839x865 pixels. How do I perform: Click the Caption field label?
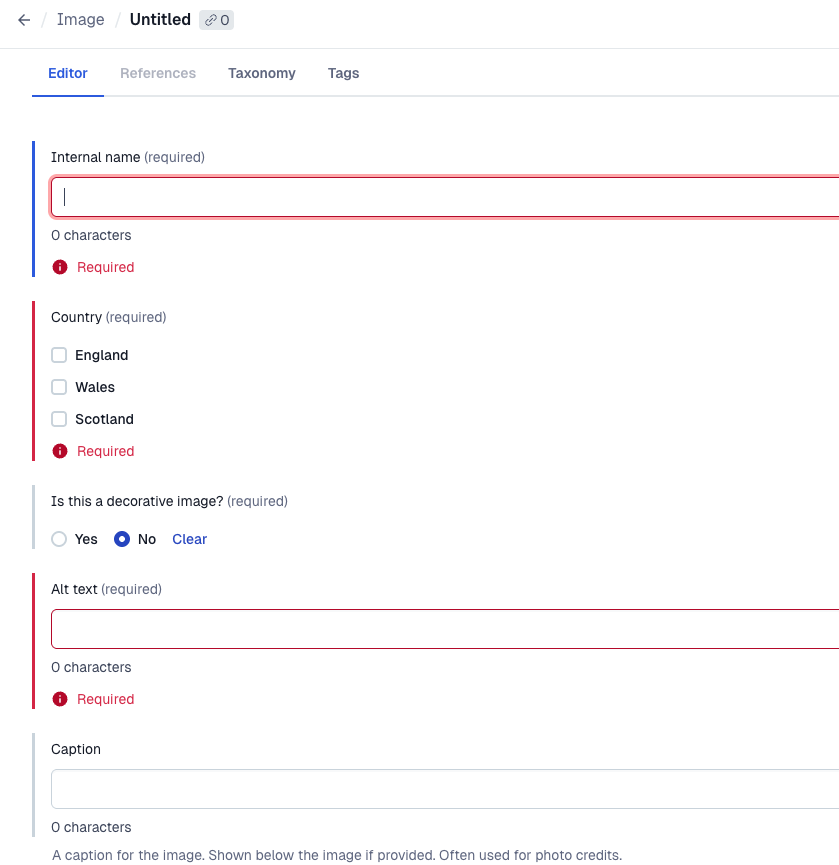[x=76, y=749]
